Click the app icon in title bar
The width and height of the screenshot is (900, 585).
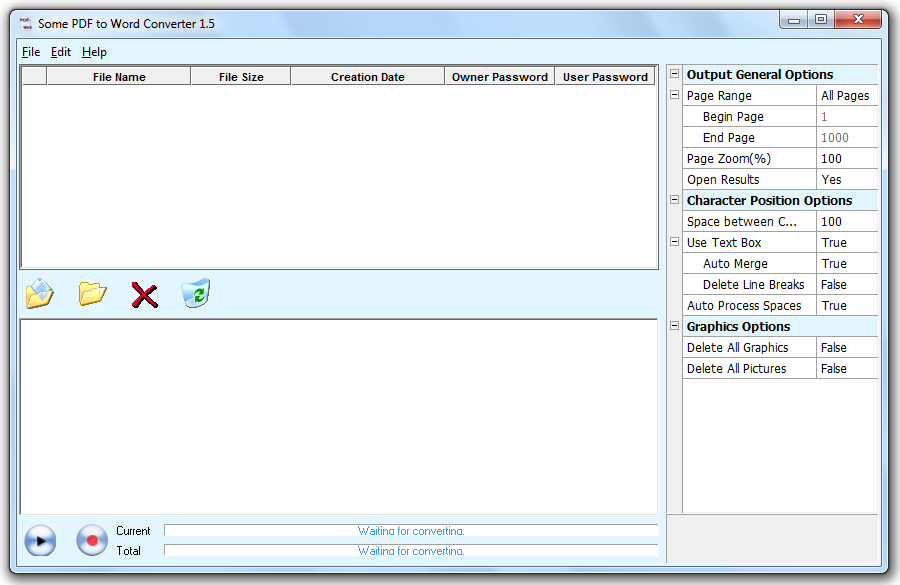tap(26, 24)
